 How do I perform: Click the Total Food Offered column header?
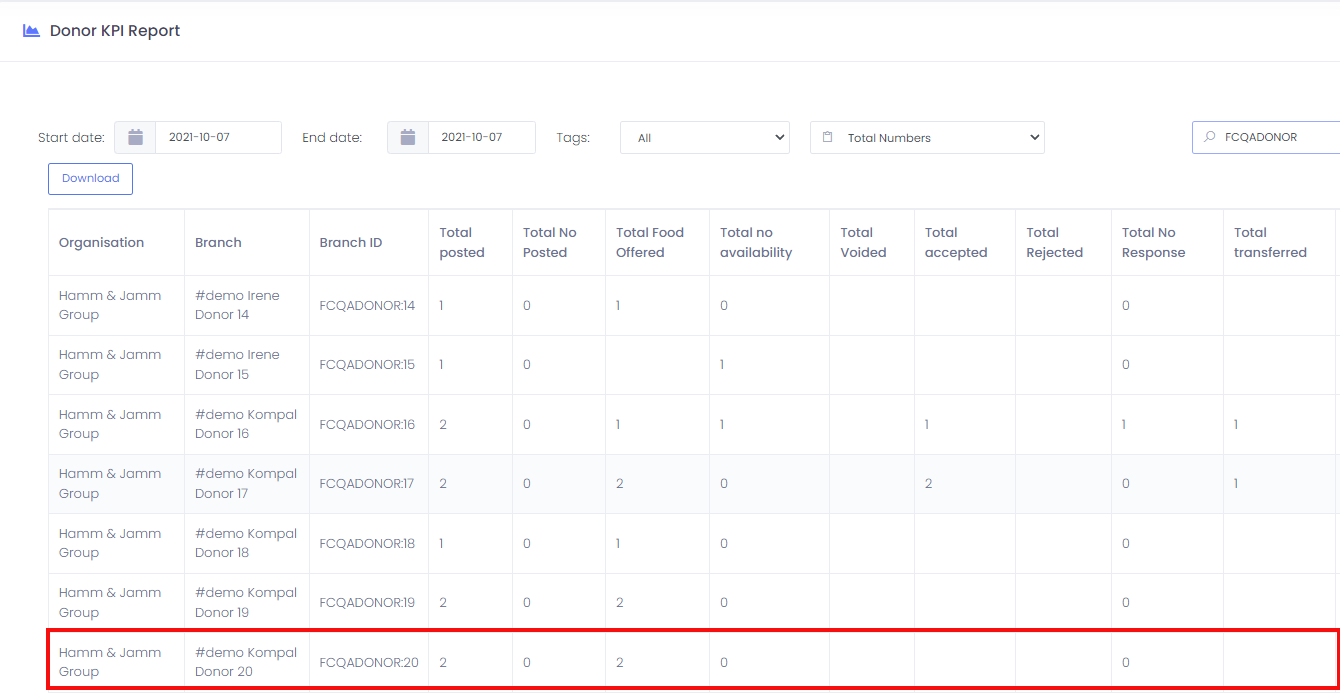pos(650,243)
